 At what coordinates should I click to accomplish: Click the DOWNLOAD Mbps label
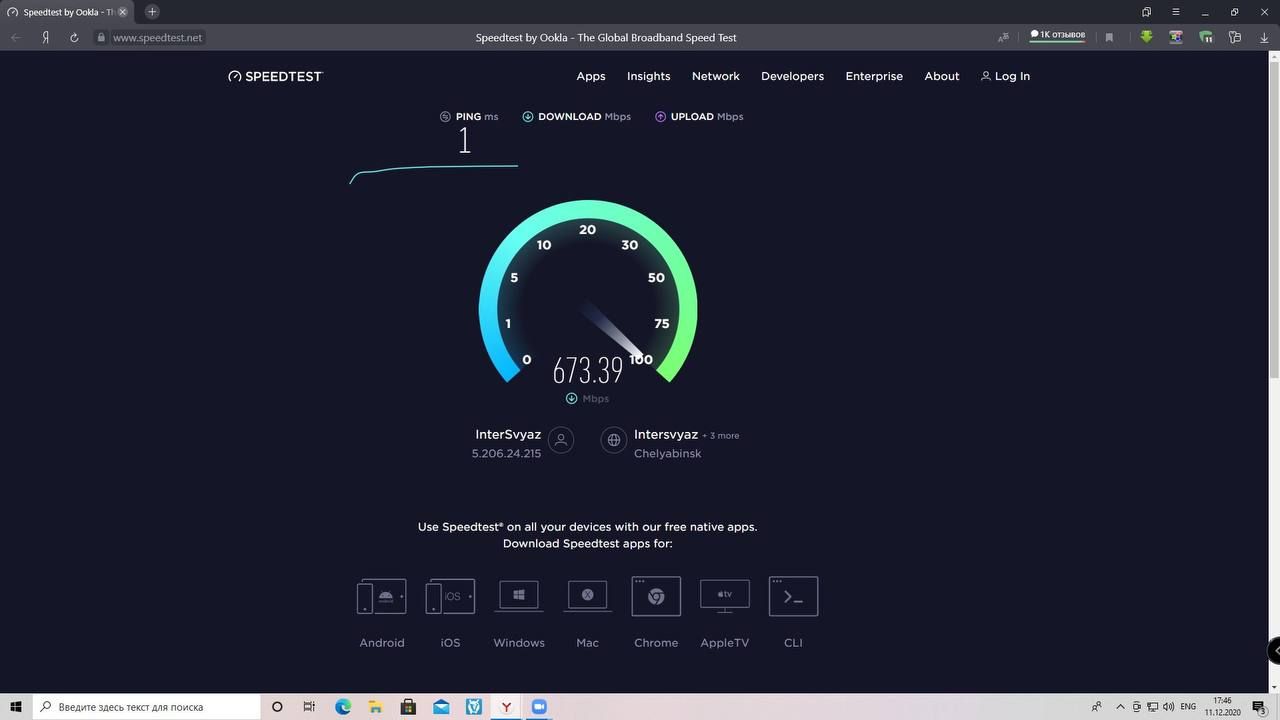(x=584, y=116)
